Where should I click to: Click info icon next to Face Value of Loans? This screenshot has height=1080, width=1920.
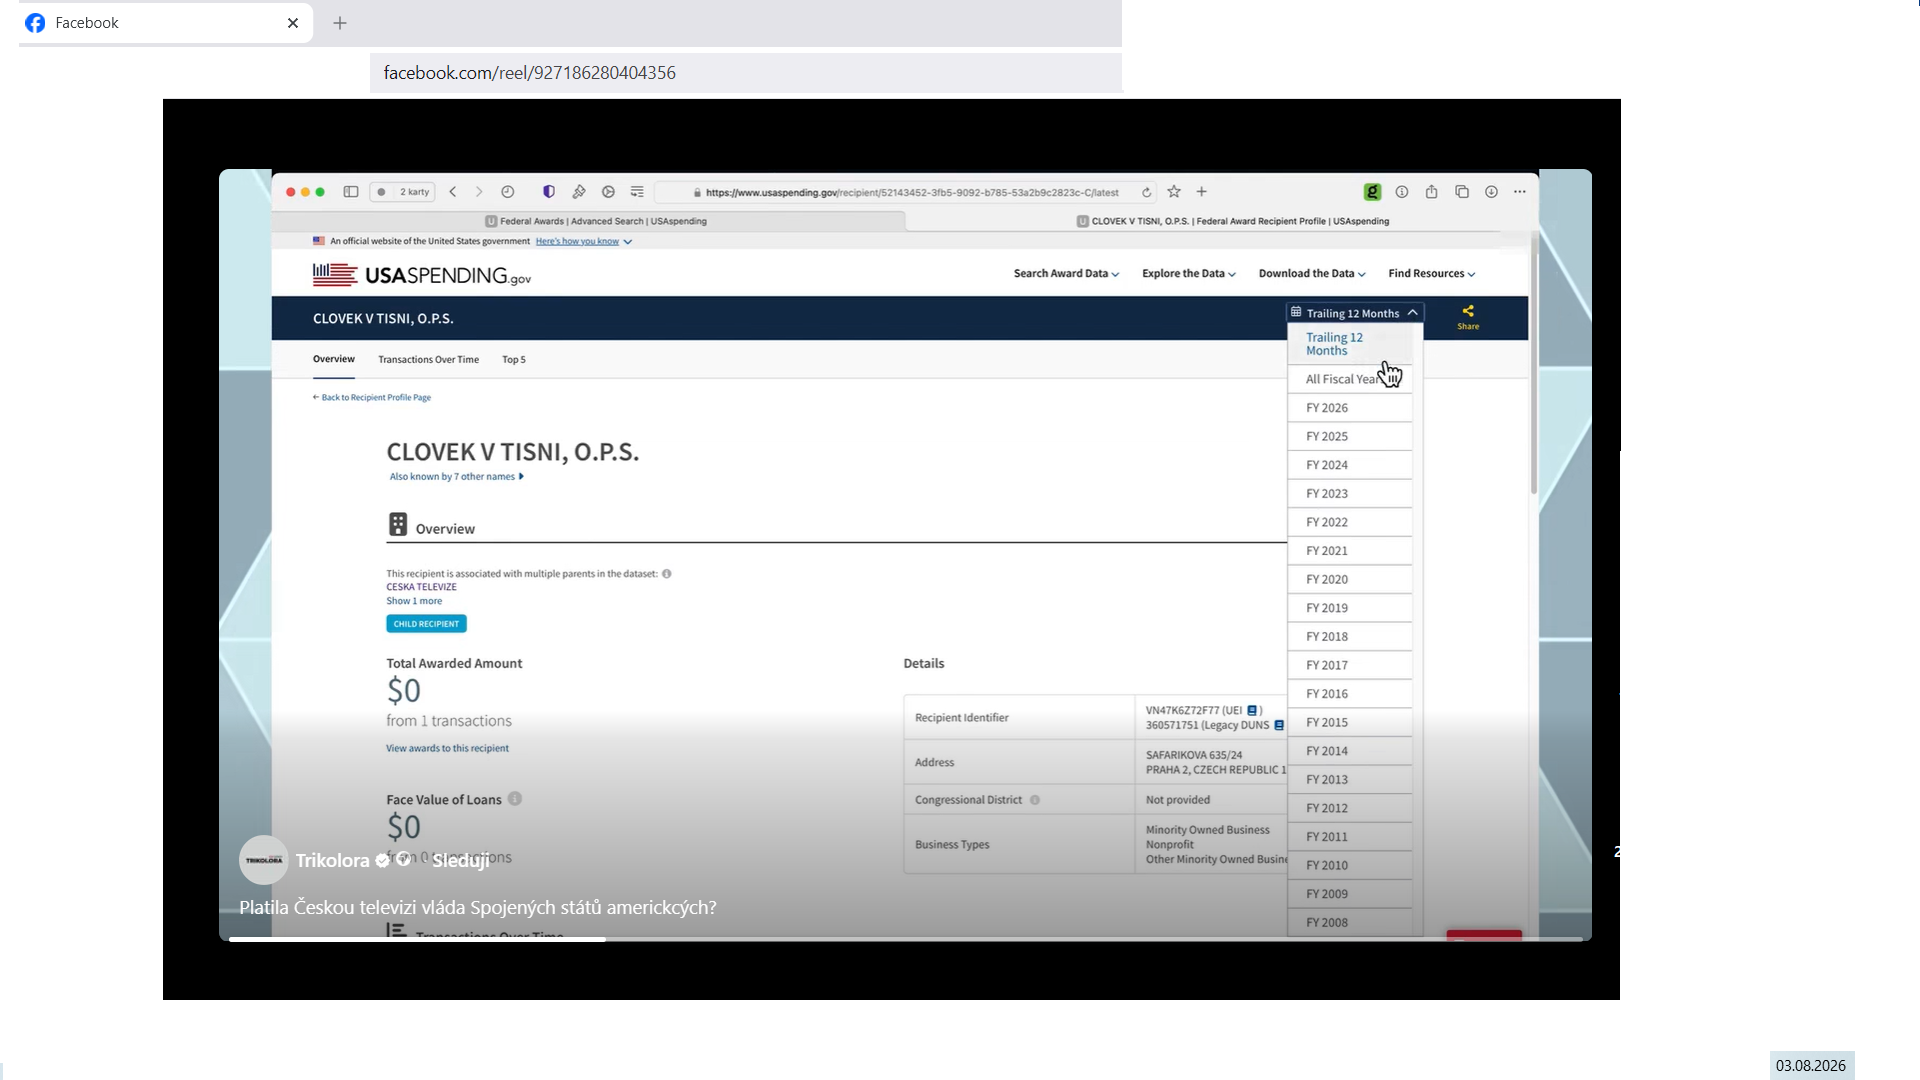pos(515,799)
